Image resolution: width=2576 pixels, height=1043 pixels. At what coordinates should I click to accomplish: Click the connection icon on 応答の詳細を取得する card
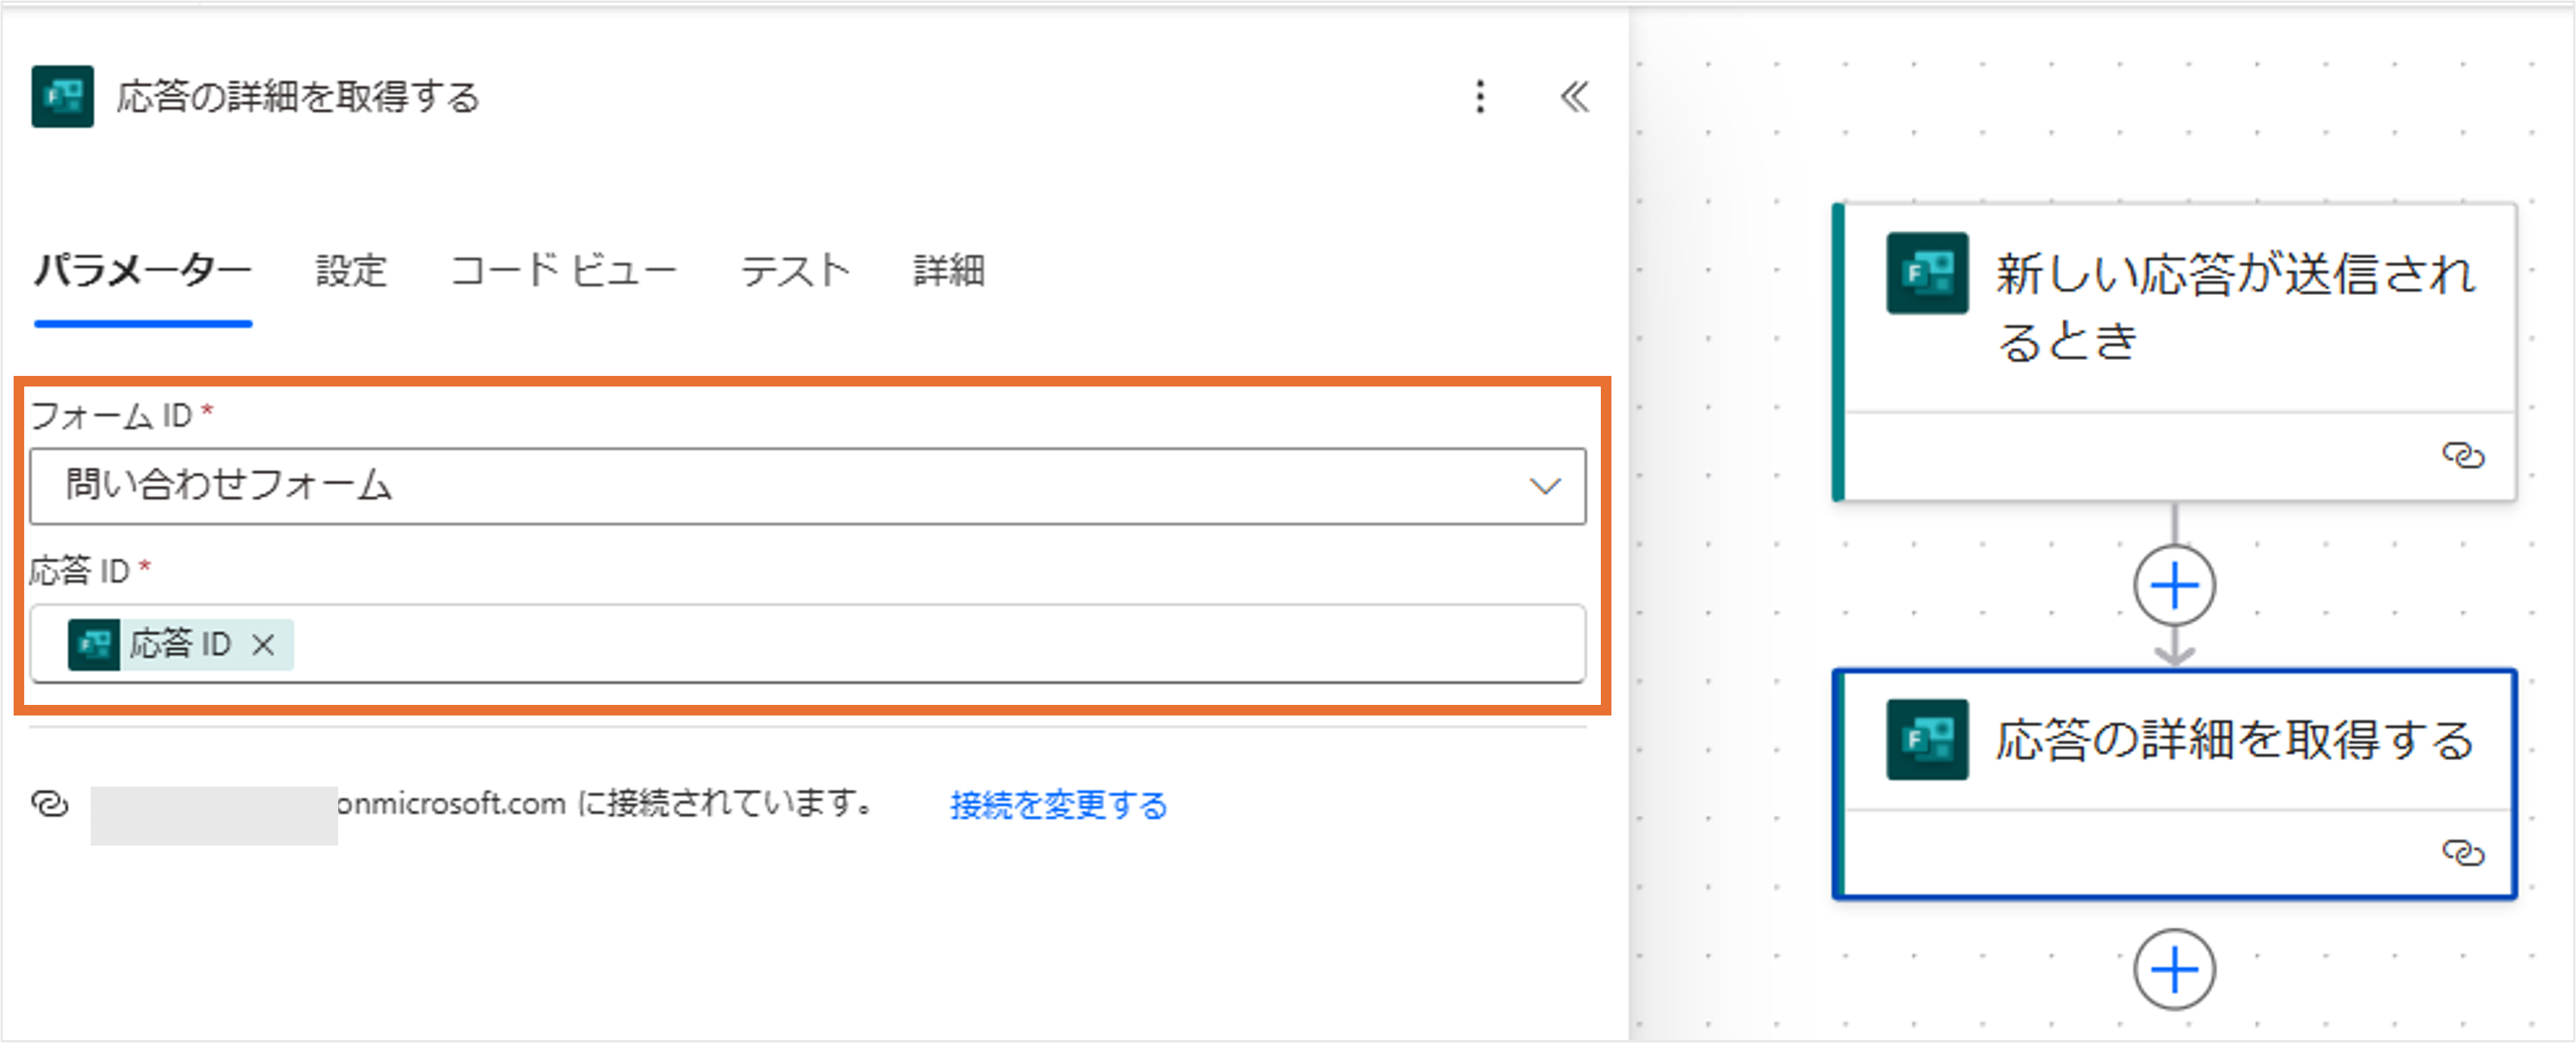[x=2462, y=852]
